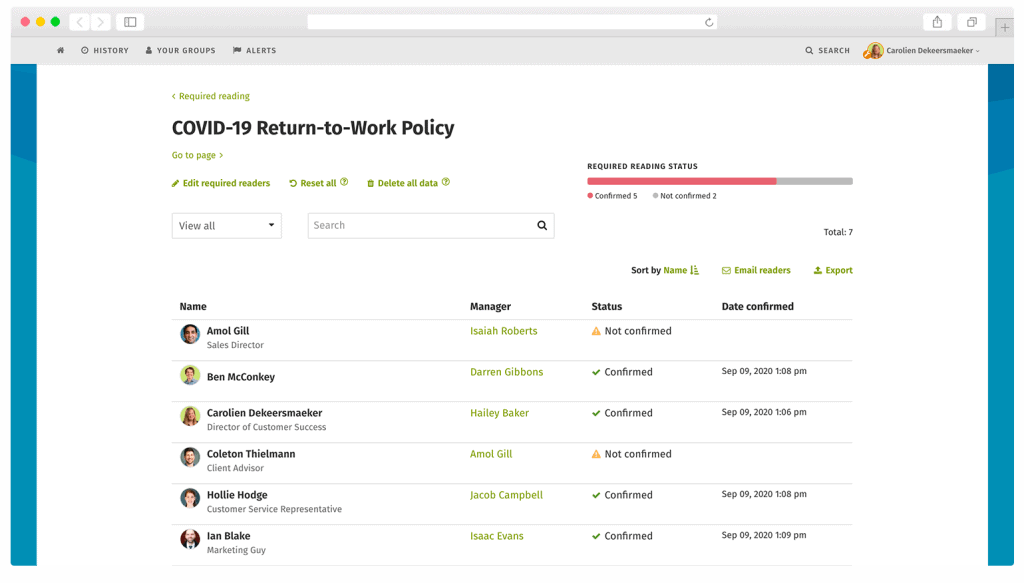This screenshot has width=1024, height=583.
Task: Open the View all filter dropdown
Action: point(226,226)
